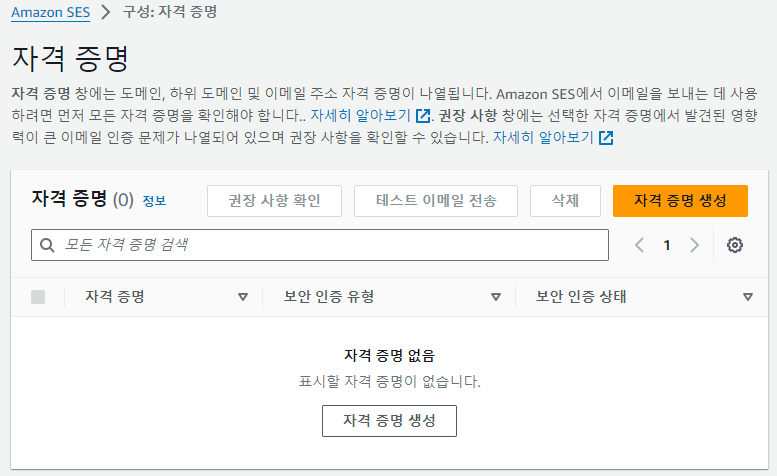777x476 pixels.
Task: Sort by 보안 인증 상태 column arrow
Action: point(748,297)
